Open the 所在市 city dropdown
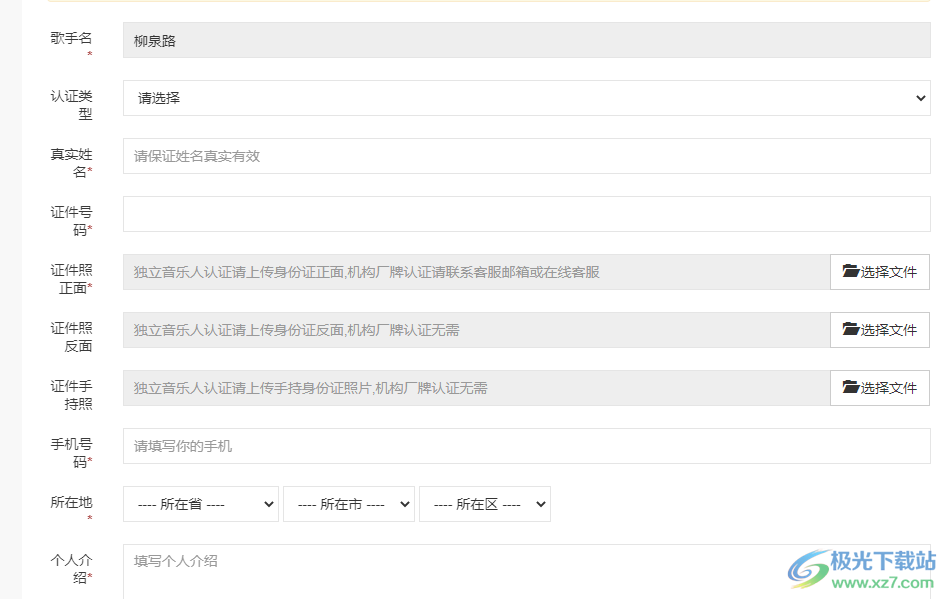Screen dimensions: 947x599 click(348, 504)
